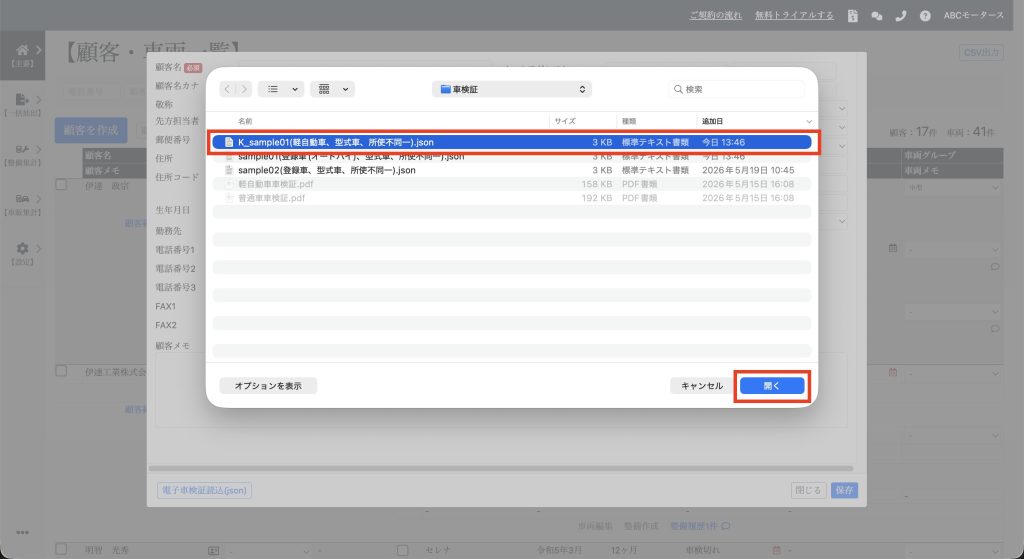Open the dropdown next to the 明智 光秀 id-card icon
The image size is (1024, 559).
[x=269, y=551]
